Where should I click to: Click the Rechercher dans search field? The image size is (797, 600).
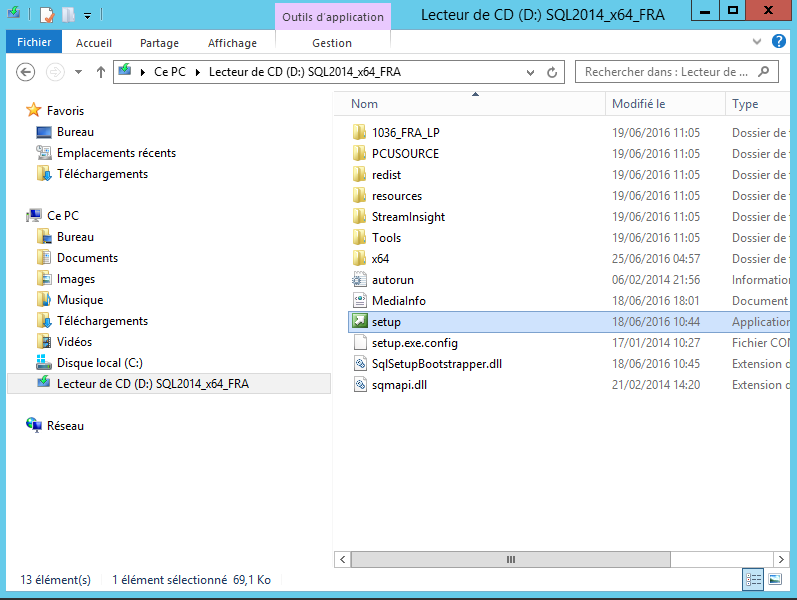pos(677,72)
